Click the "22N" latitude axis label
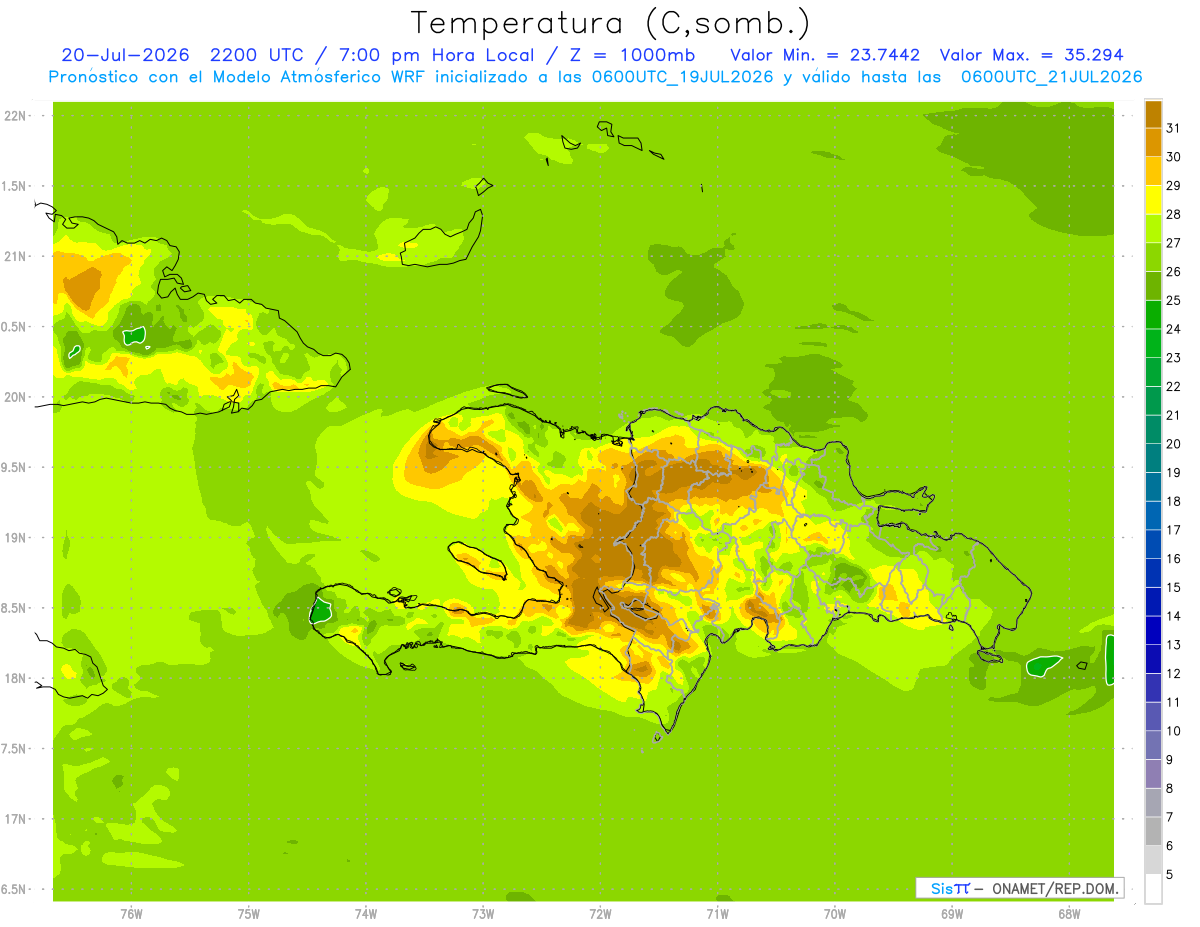Screen dimensions: 1200x927 pyautogui.click(x=16, y=116)
